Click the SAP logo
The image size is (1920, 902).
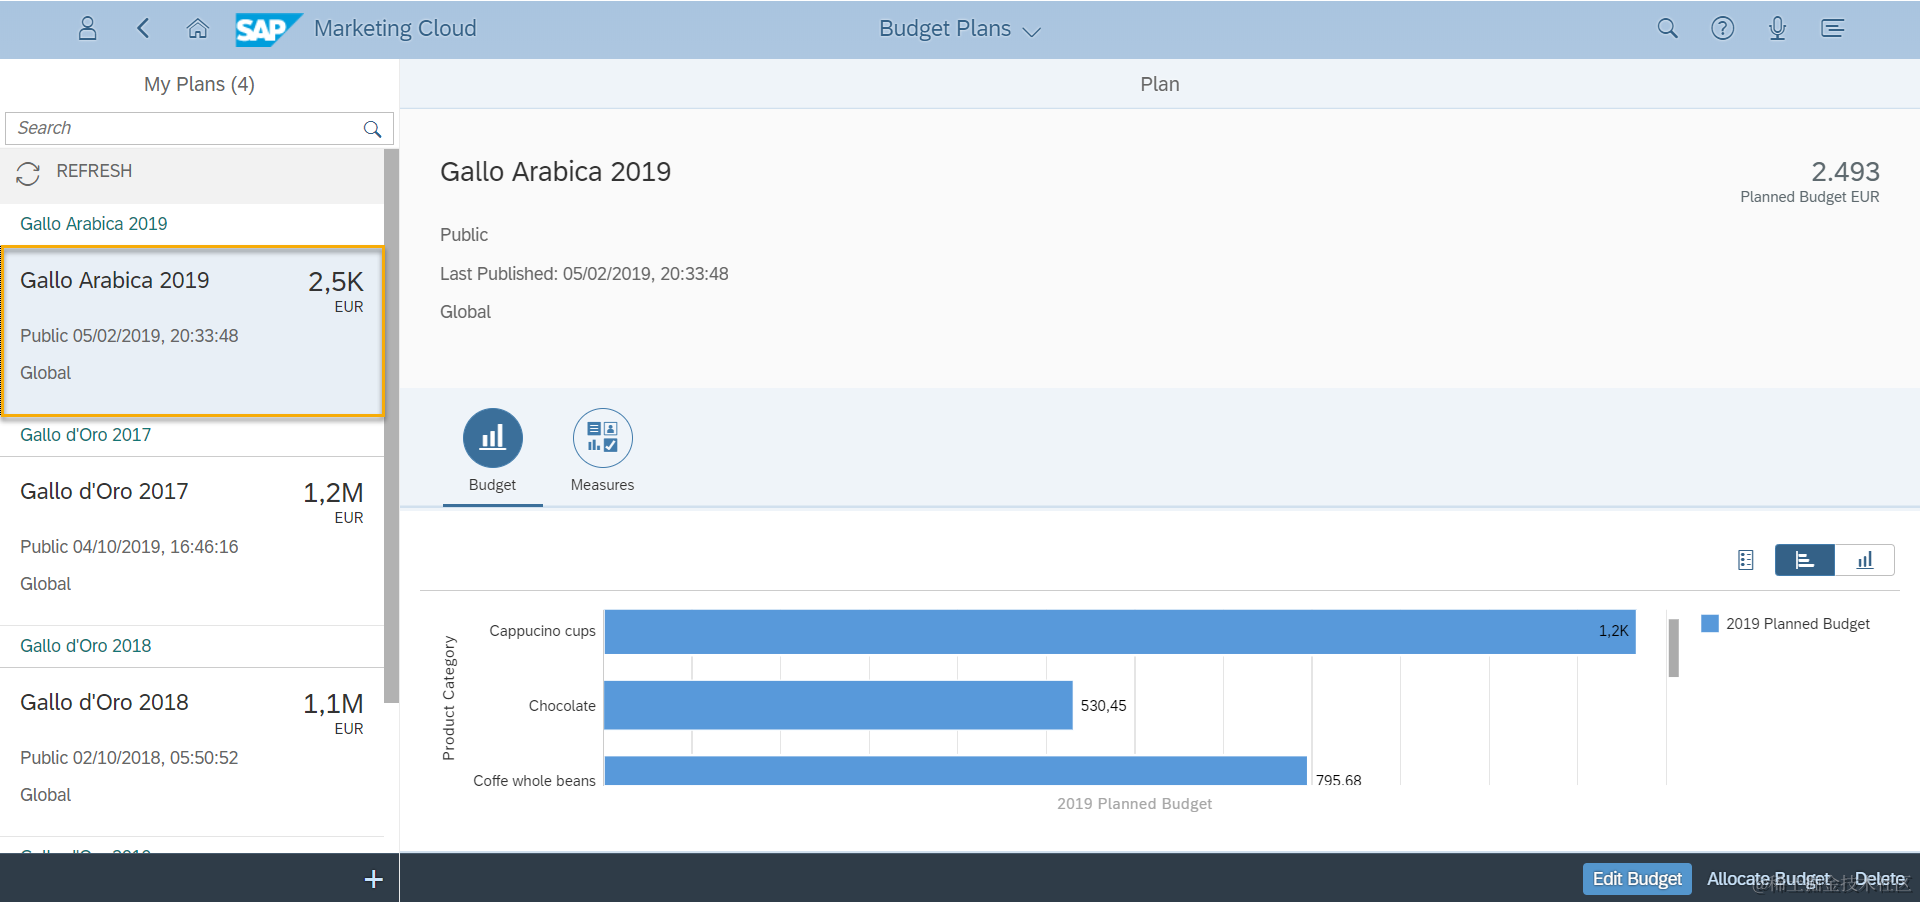click(268, 29)
